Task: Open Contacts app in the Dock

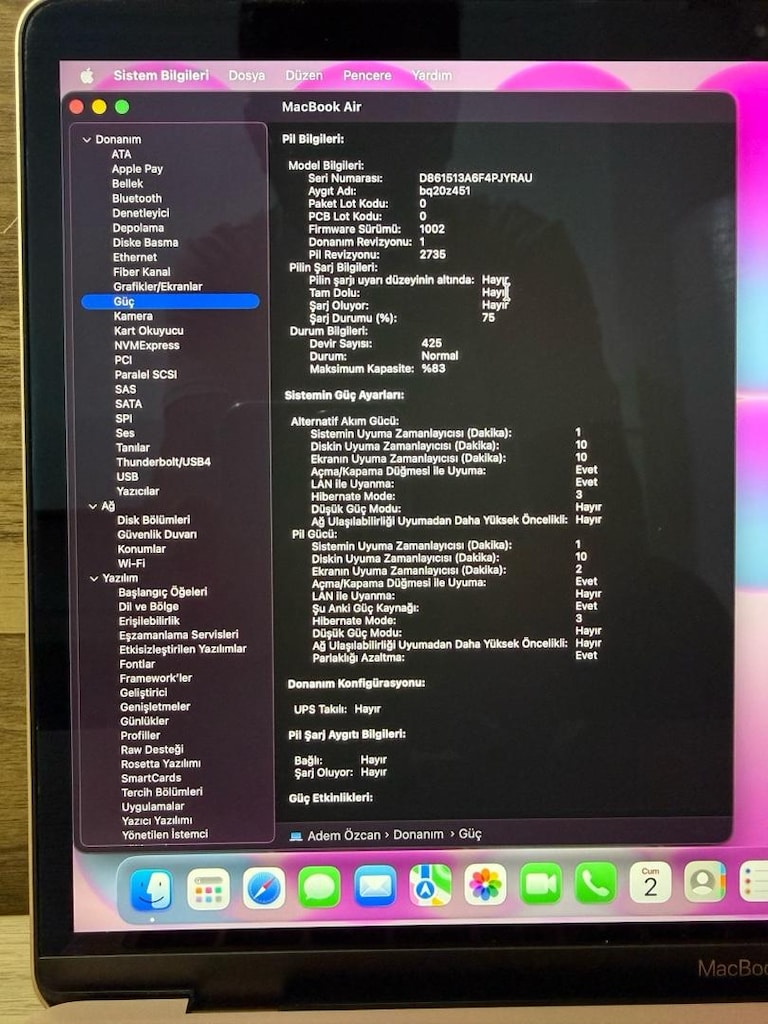Action: (x=705, y=881)
